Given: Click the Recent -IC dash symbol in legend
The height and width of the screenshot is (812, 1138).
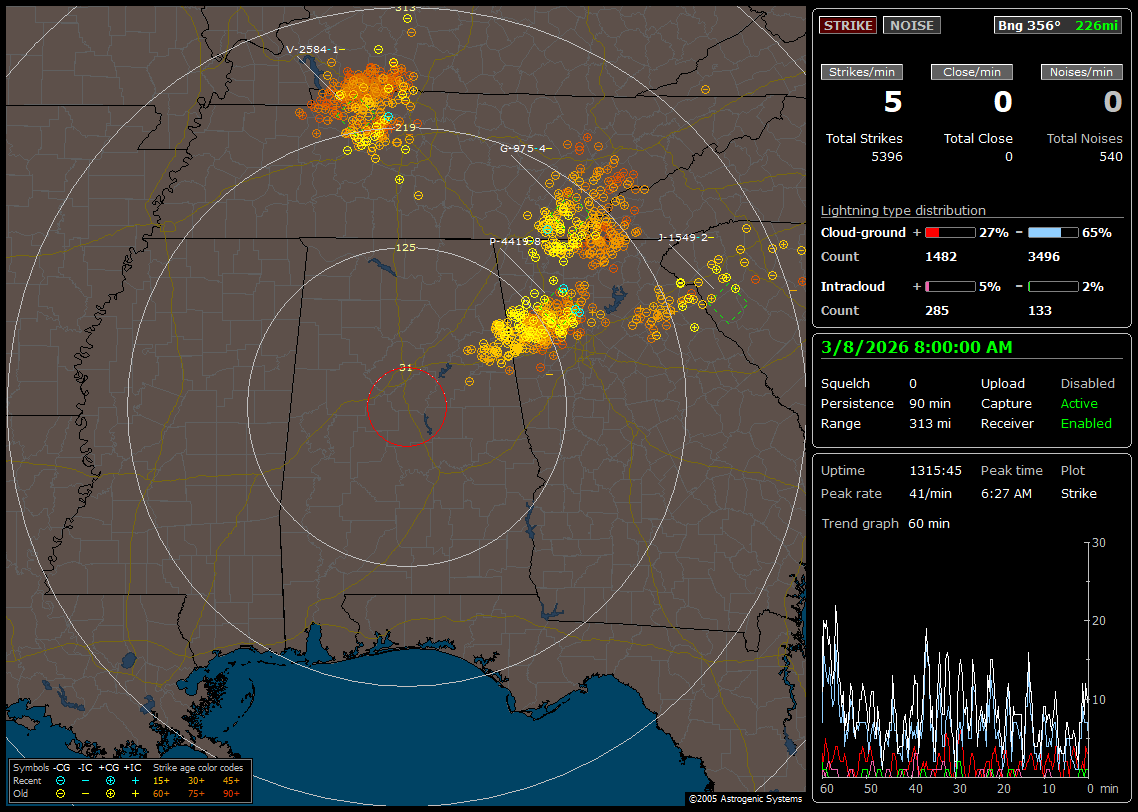Looking at the screenshot, I should coord(86,780).
